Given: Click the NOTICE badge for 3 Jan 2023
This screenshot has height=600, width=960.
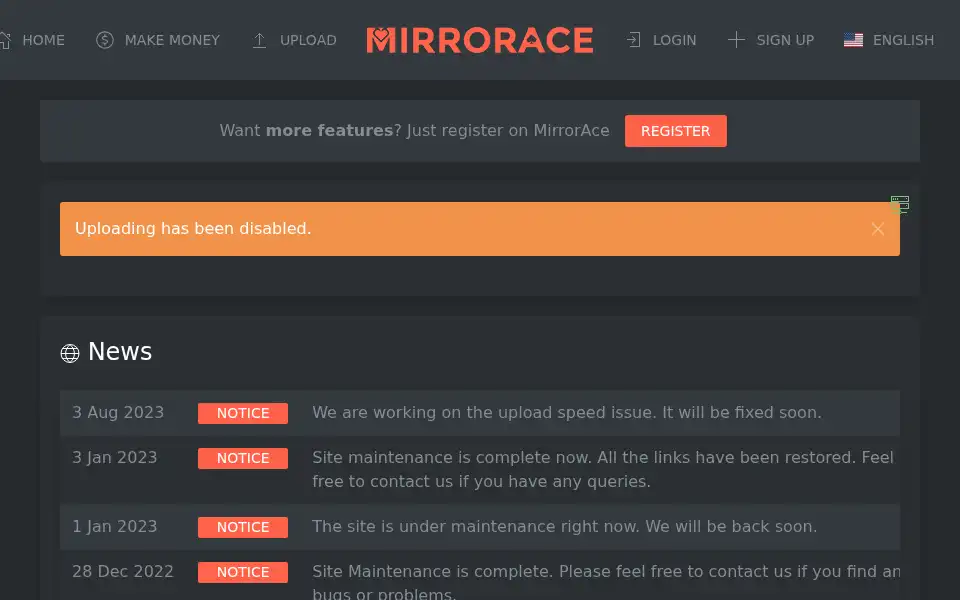Looking at the screenshot, I should [x=242, y=458].
